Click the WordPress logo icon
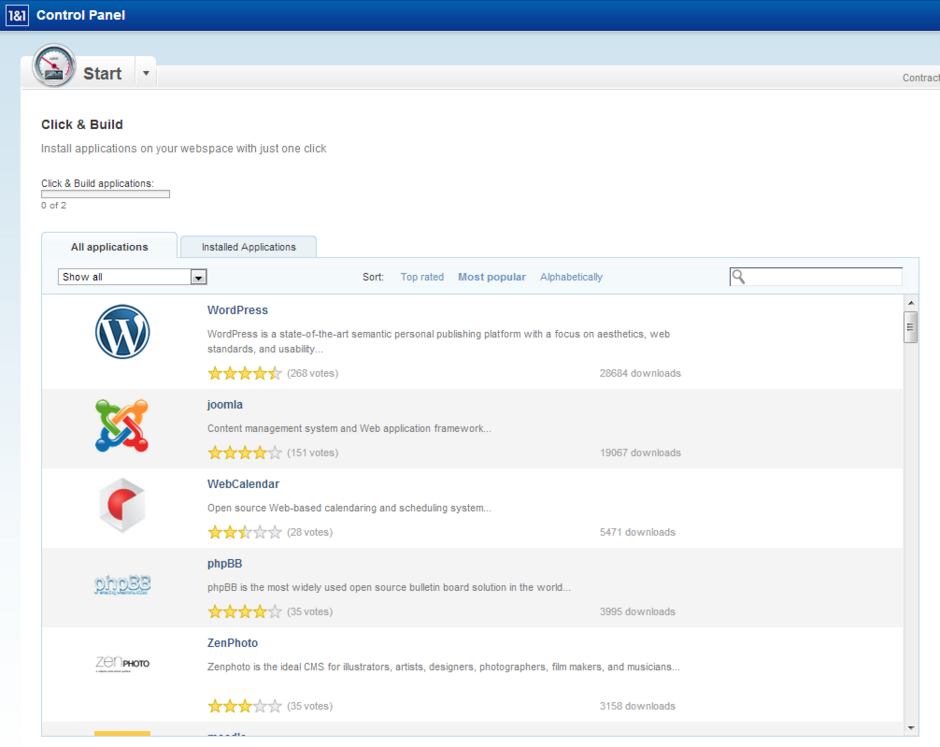940x747 pixels. 122,332
